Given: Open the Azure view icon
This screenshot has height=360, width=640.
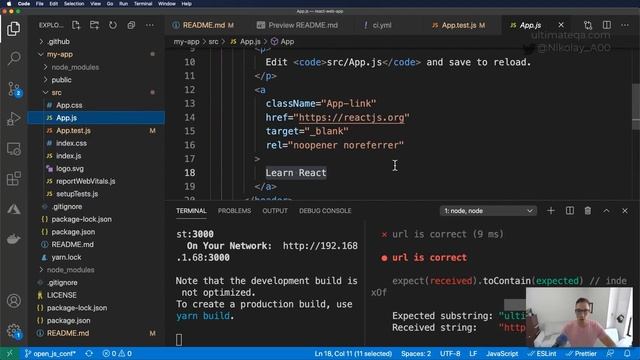Looking at the screenshot, I should coord(13,209).
